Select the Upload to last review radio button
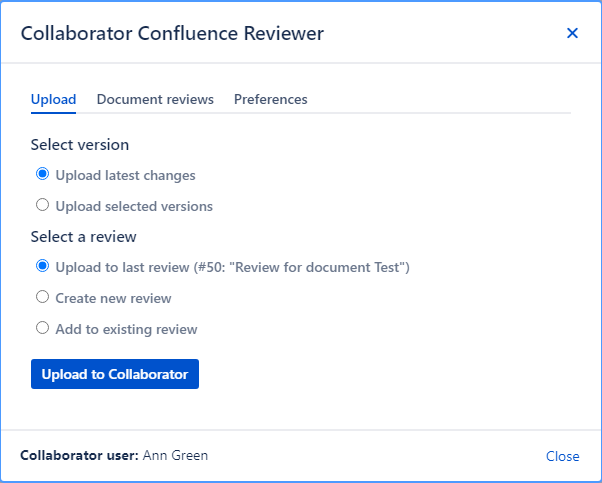602x483 pixels. [x=42, y=266]
